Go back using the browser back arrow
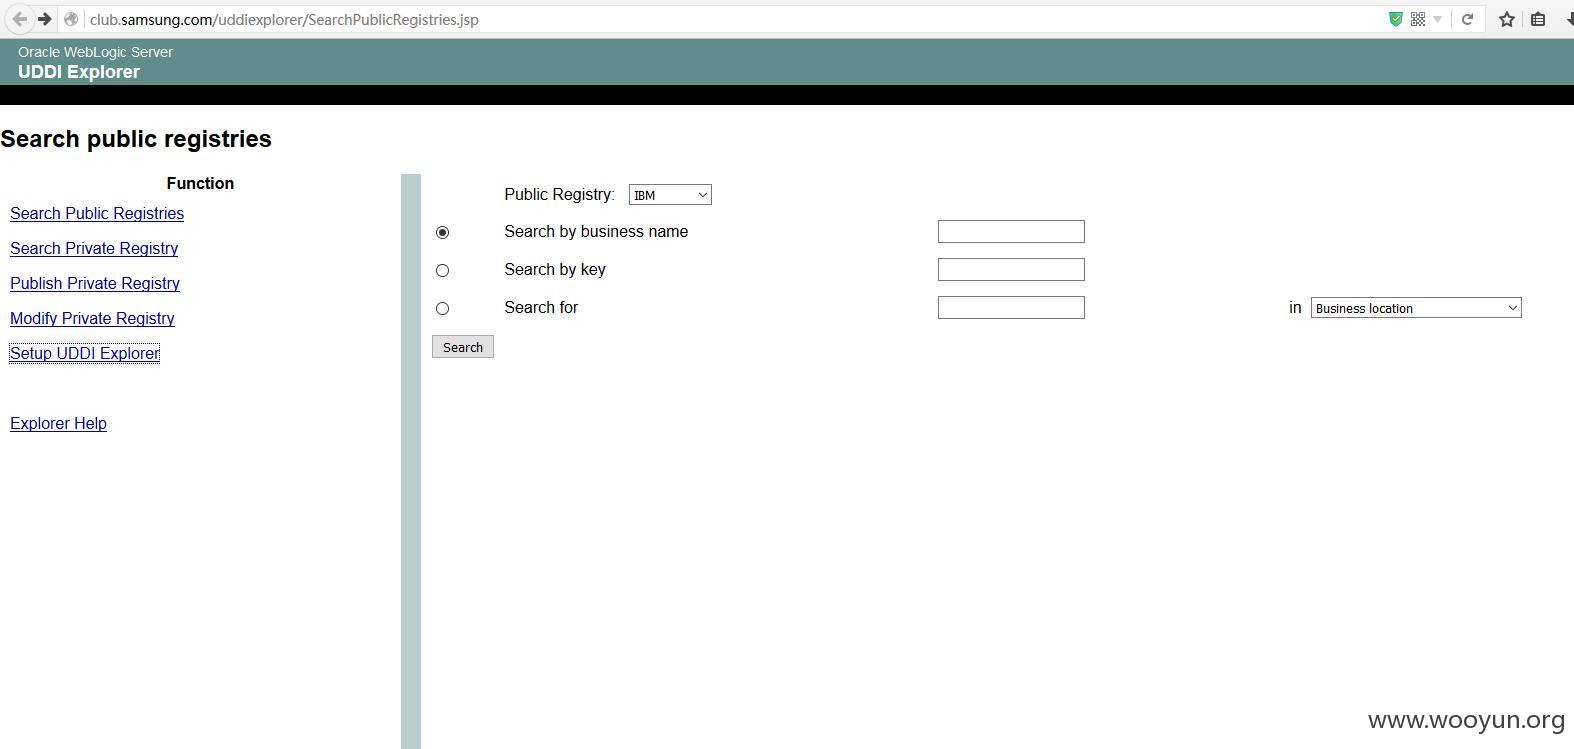 point(20,19)
